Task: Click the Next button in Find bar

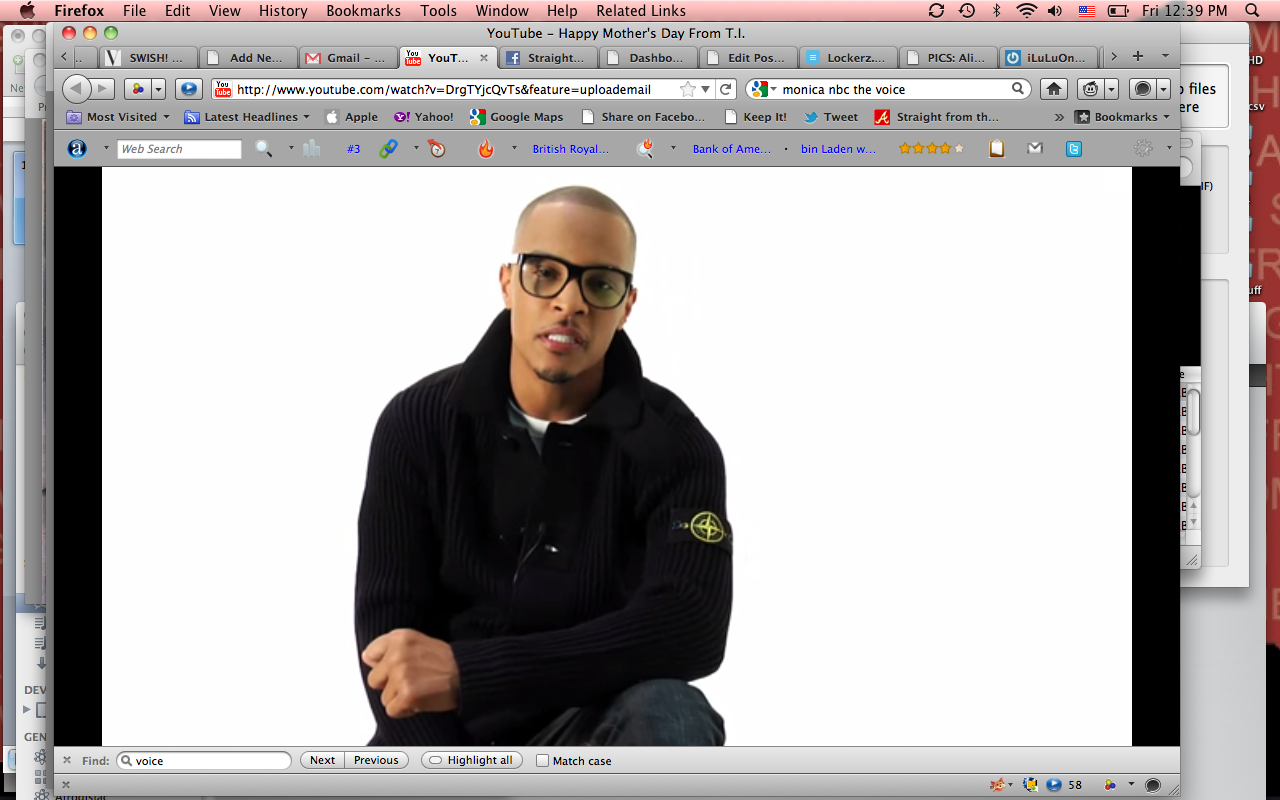Action: pos(322,761)
